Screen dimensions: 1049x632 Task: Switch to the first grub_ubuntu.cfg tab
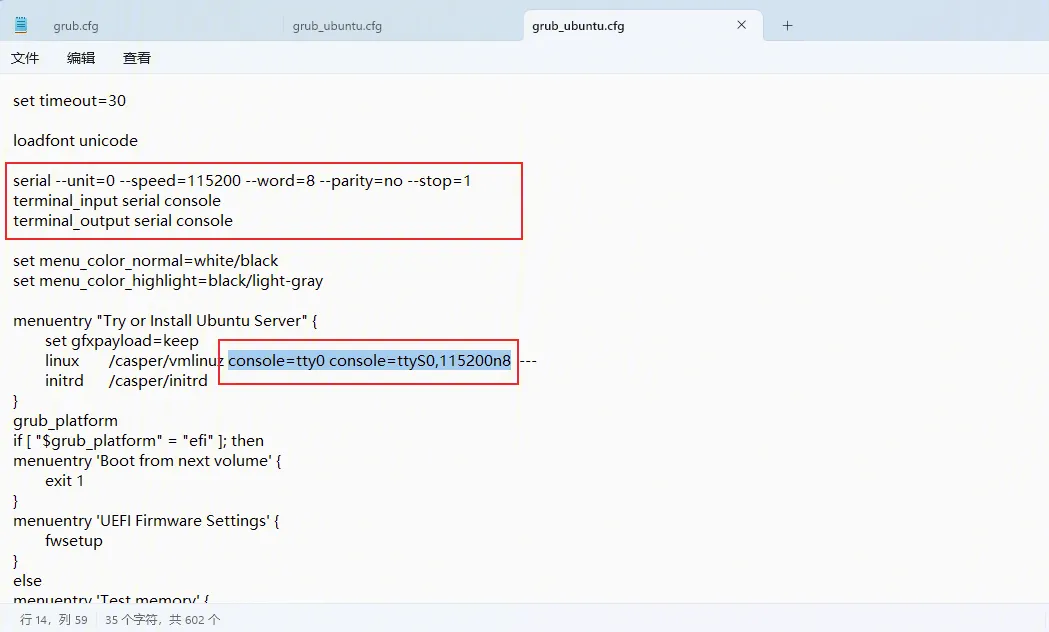click(x=337, y=26)
